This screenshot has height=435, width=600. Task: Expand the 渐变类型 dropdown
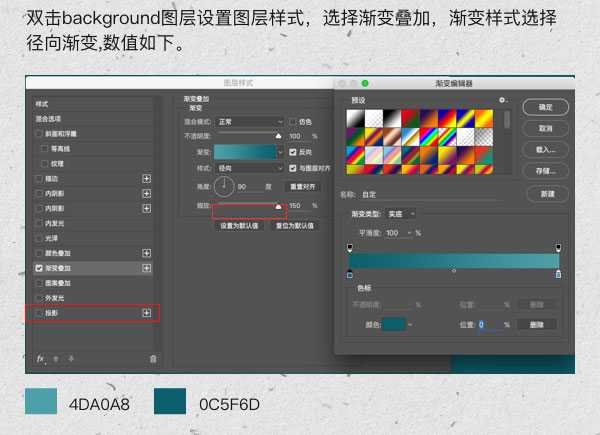tap(400, 213)
